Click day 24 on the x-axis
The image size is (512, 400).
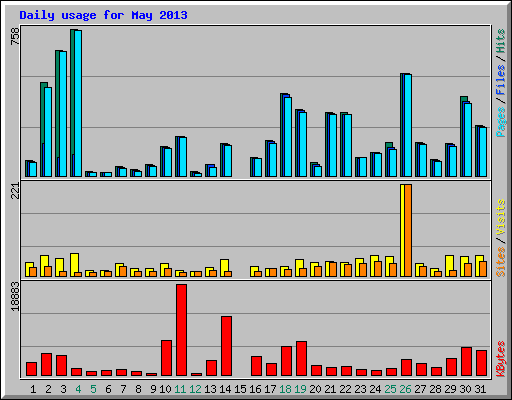(376, 389)
